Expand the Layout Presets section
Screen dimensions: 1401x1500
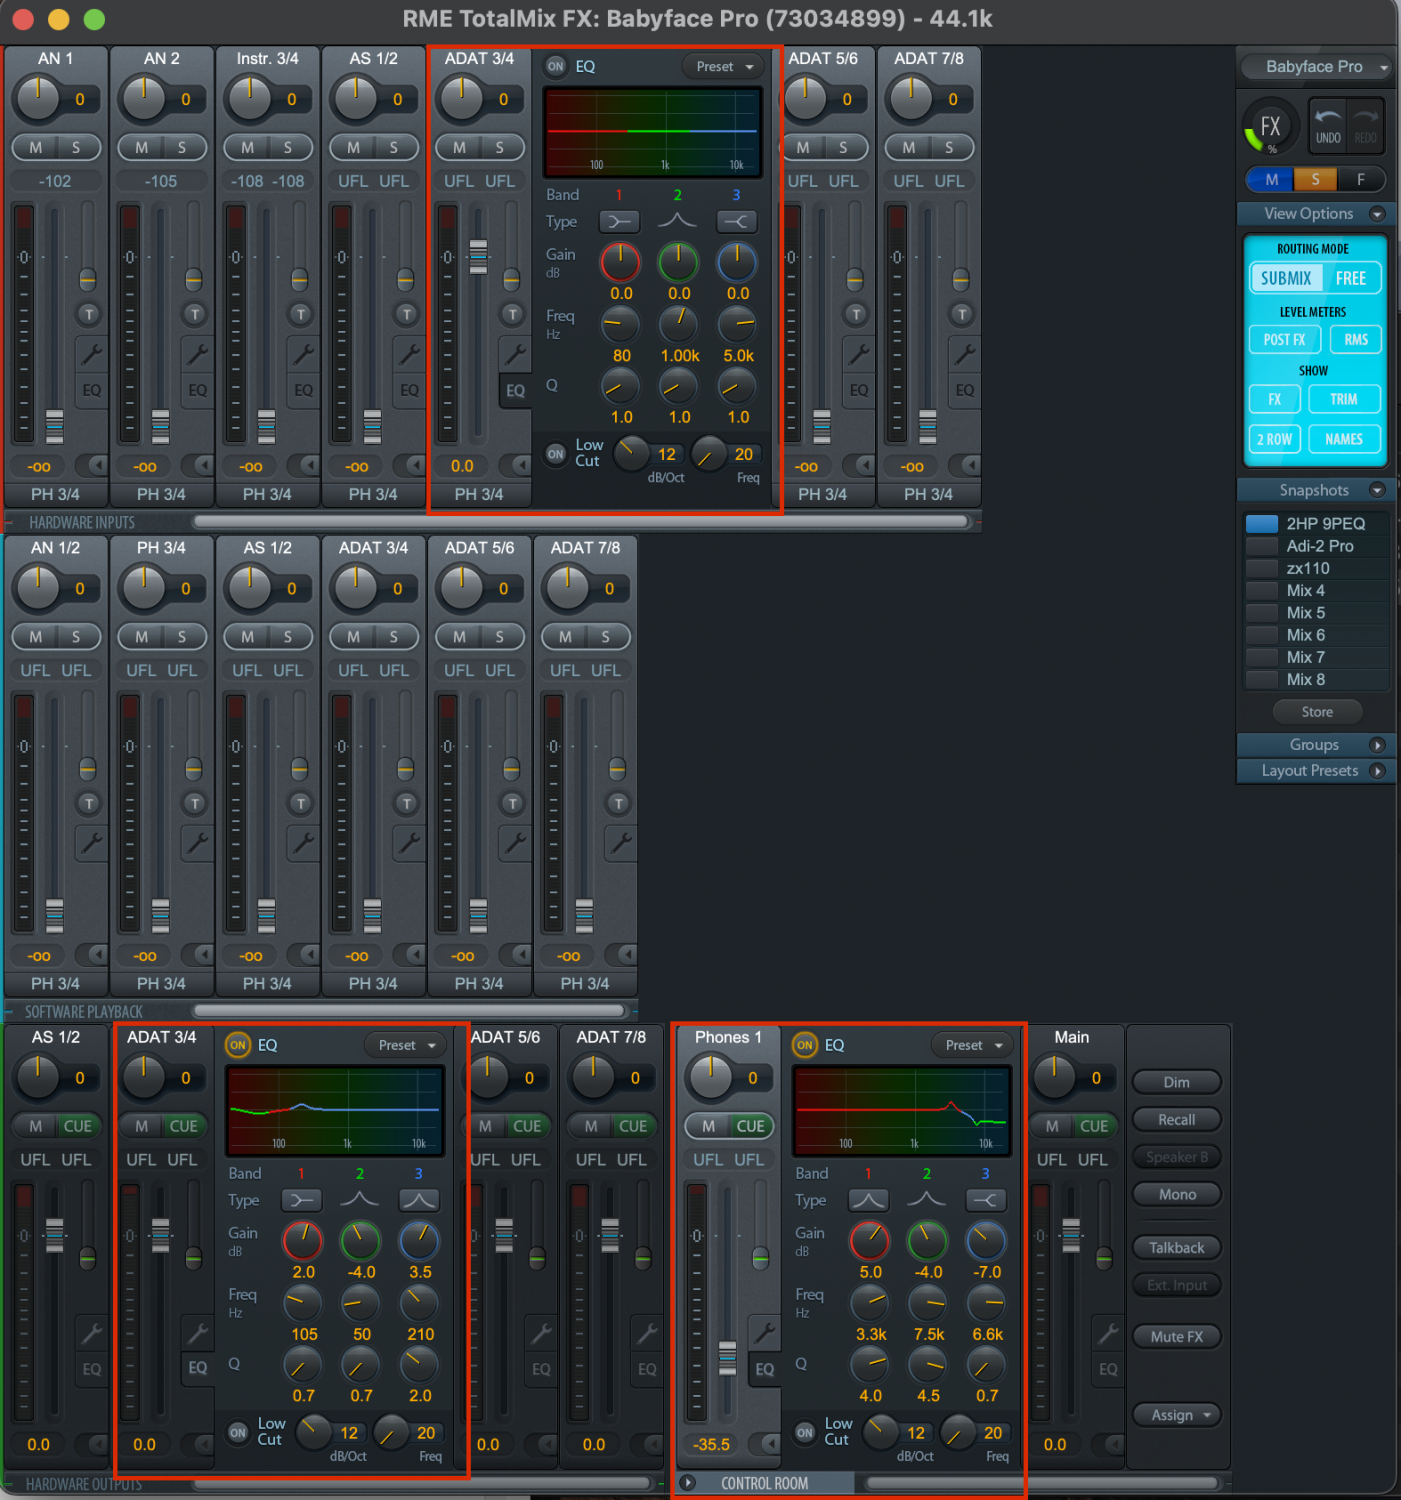coord(1377,771)
